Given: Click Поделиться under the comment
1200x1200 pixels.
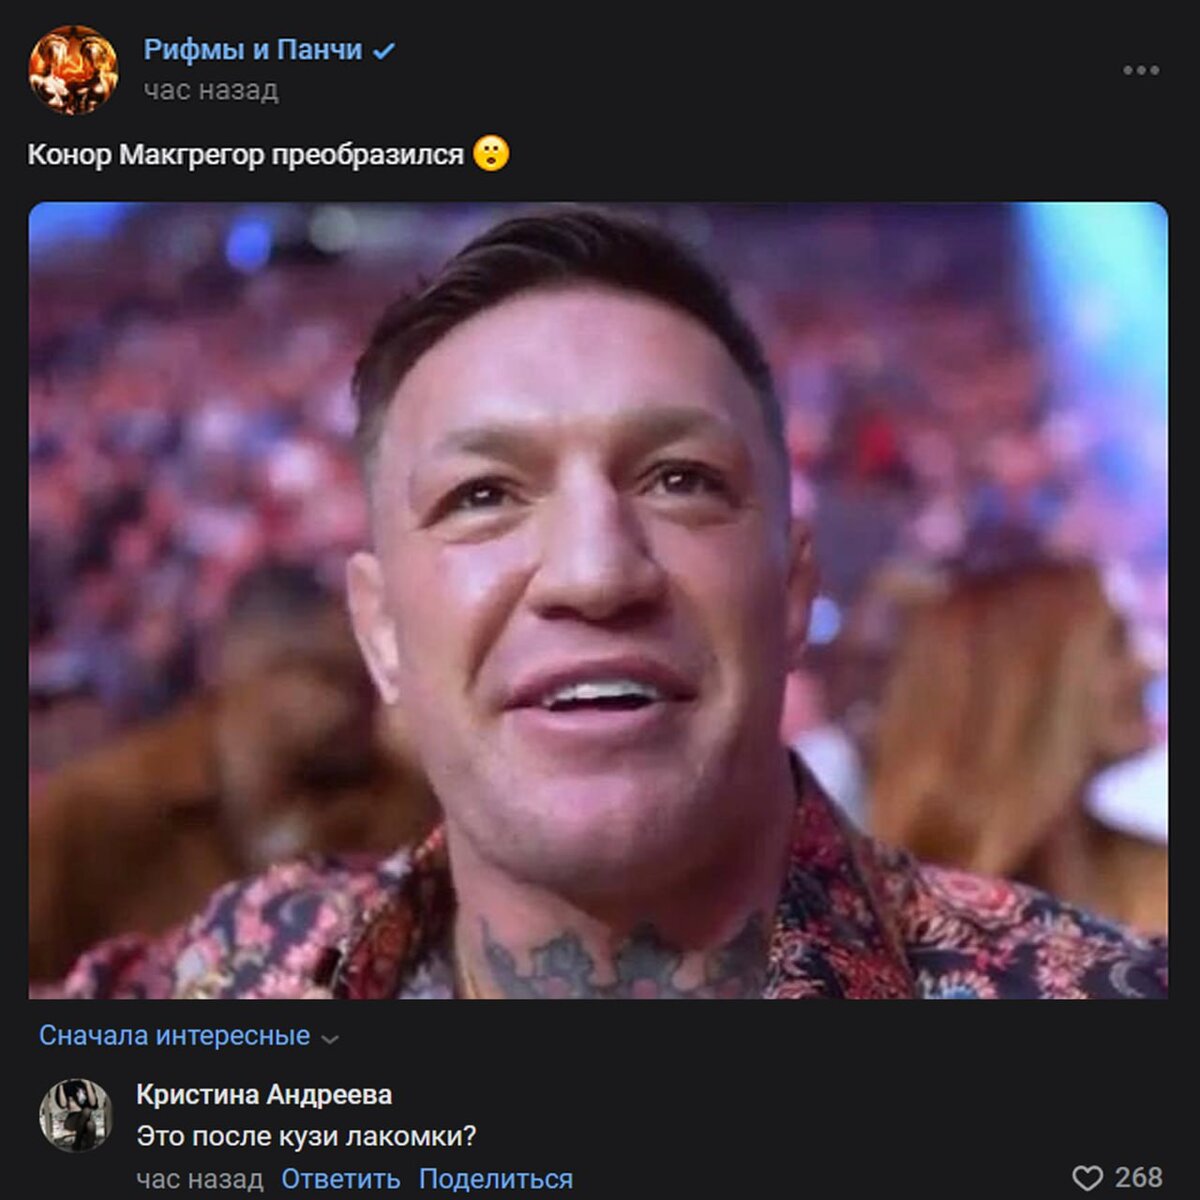Looking at the screenshot, I should 496,1179.
